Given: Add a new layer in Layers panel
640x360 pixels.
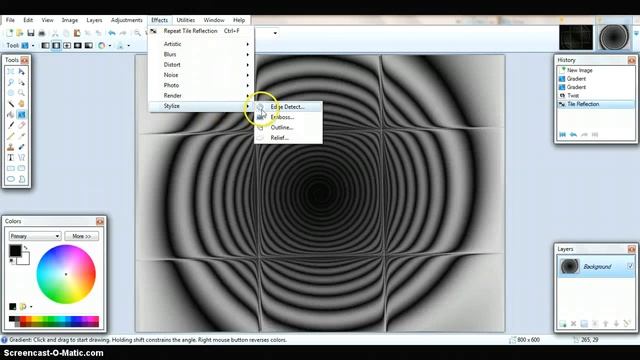Looking at the screenshot, I should click(x=563, y=324).
